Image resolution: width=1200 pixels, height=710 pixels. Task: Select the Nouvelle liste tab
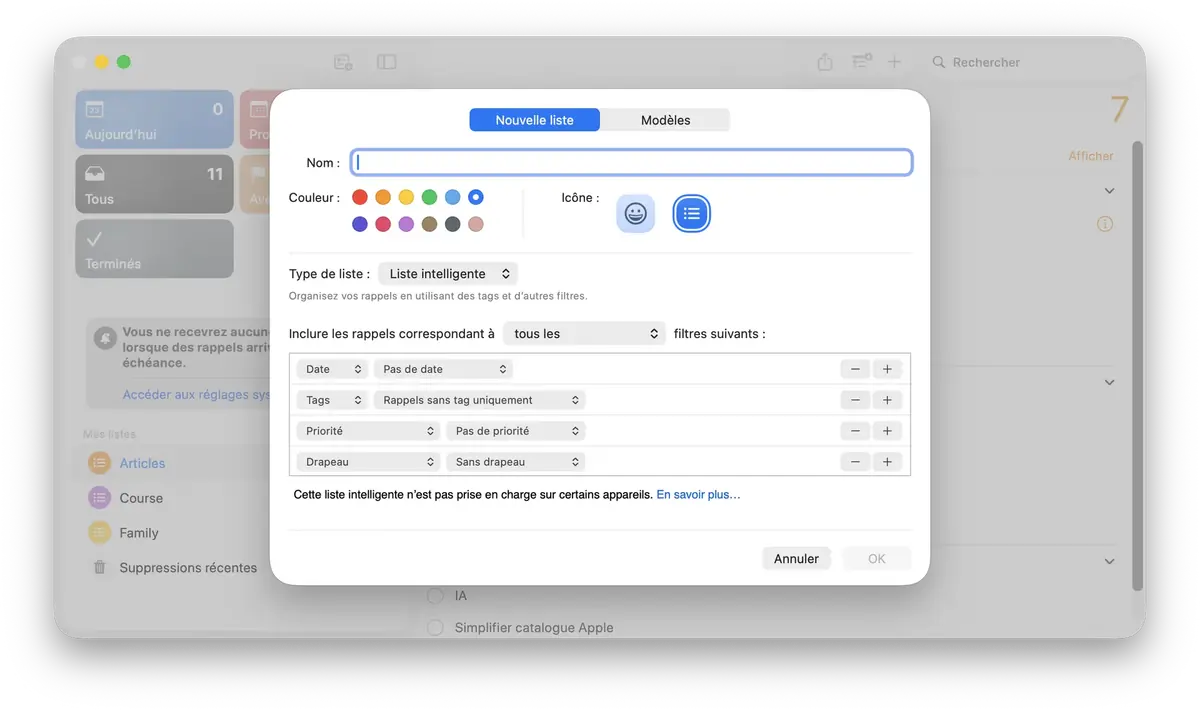coord(535,120)
